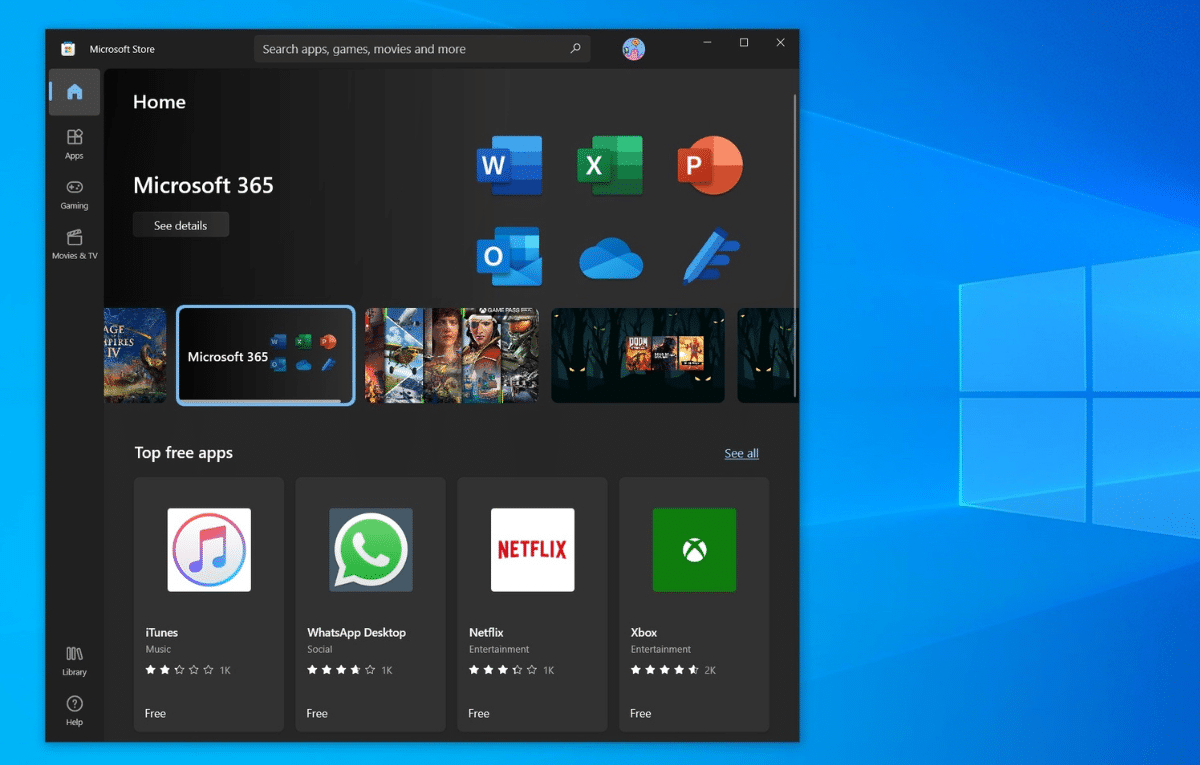1200x765 pixels.
Task: Select the DOOM spooky forest thumbnail
Action: pos(638,356)
